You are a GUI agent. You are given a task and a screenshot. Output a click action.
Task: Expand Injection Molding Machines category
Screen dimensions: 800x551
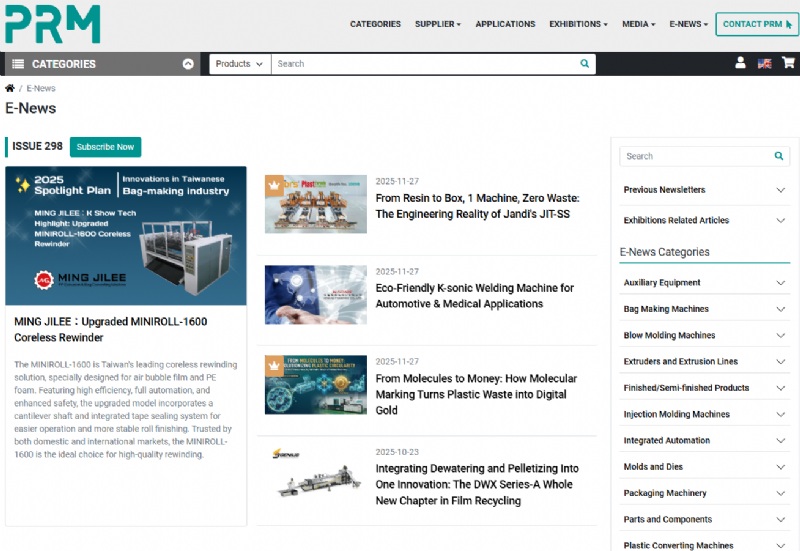coord(780,414)
